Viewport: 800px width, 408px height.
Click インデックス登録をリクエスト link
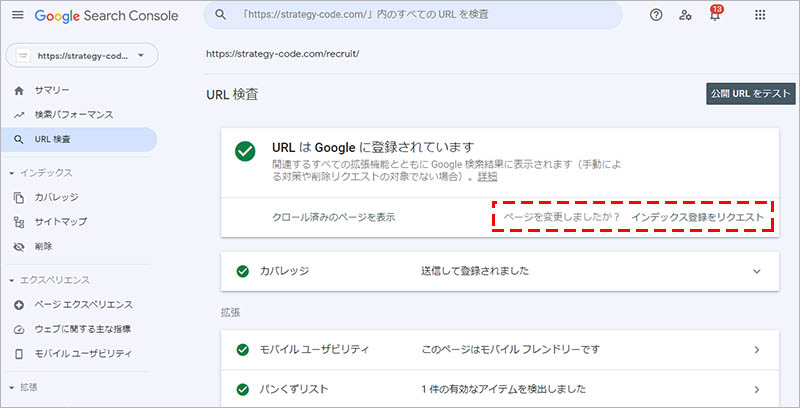click(697, 217)
